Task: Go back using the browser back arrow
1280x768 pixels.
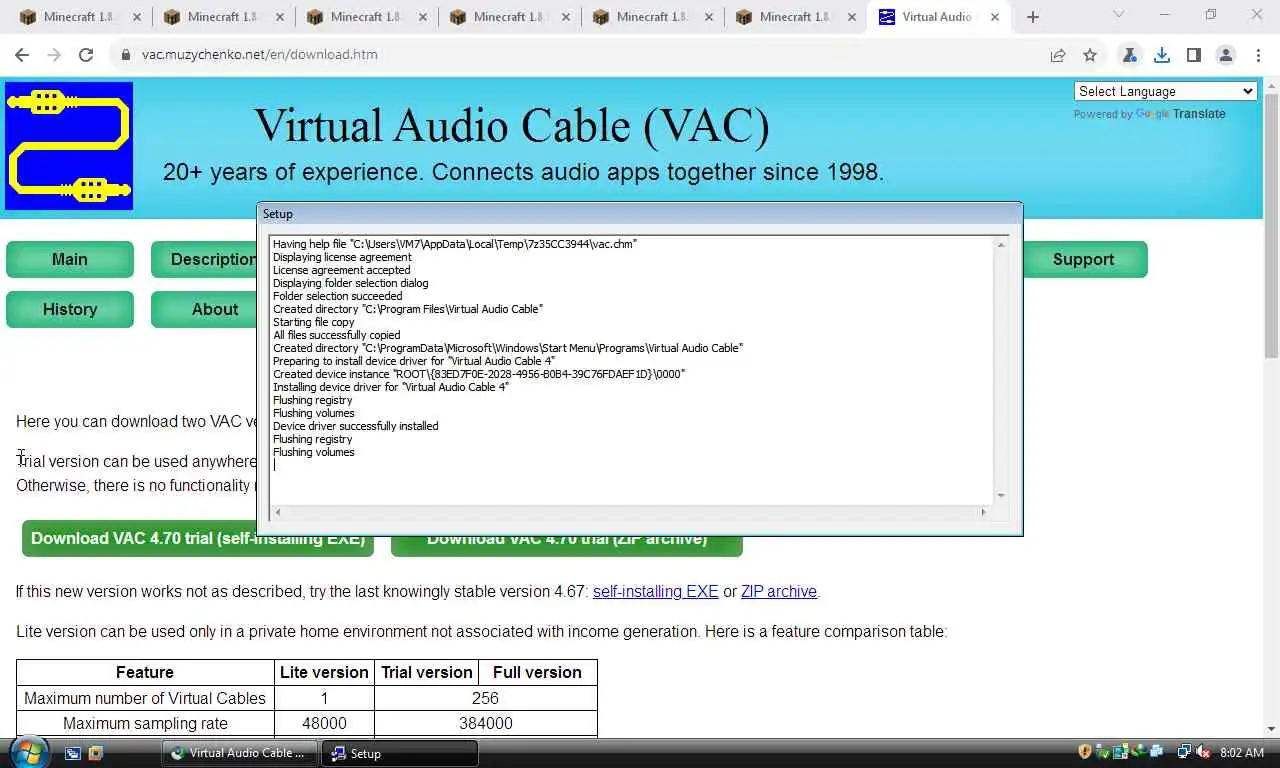Action: pyautogui.click(x=22, y=55)
